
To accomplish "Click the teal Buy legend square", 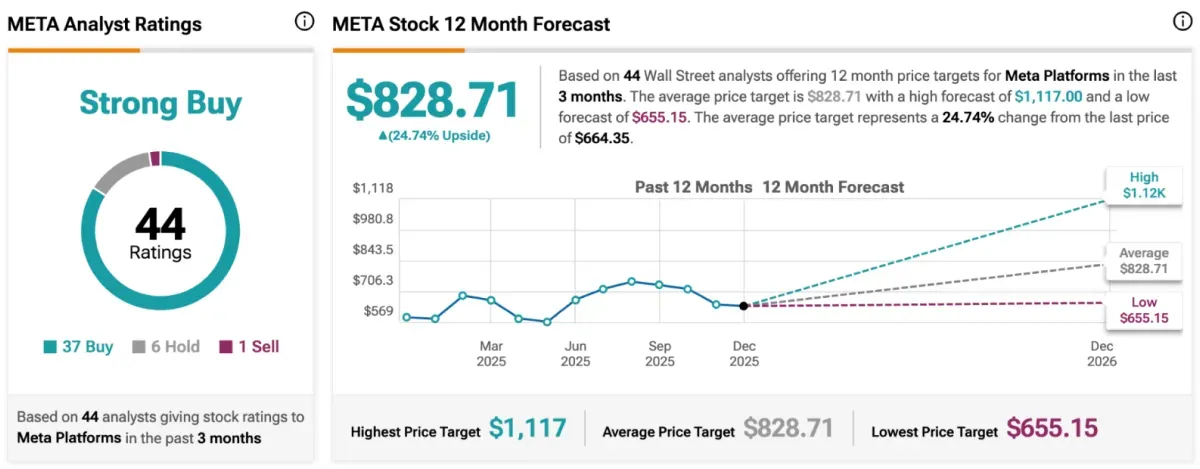I will (49, 347).
